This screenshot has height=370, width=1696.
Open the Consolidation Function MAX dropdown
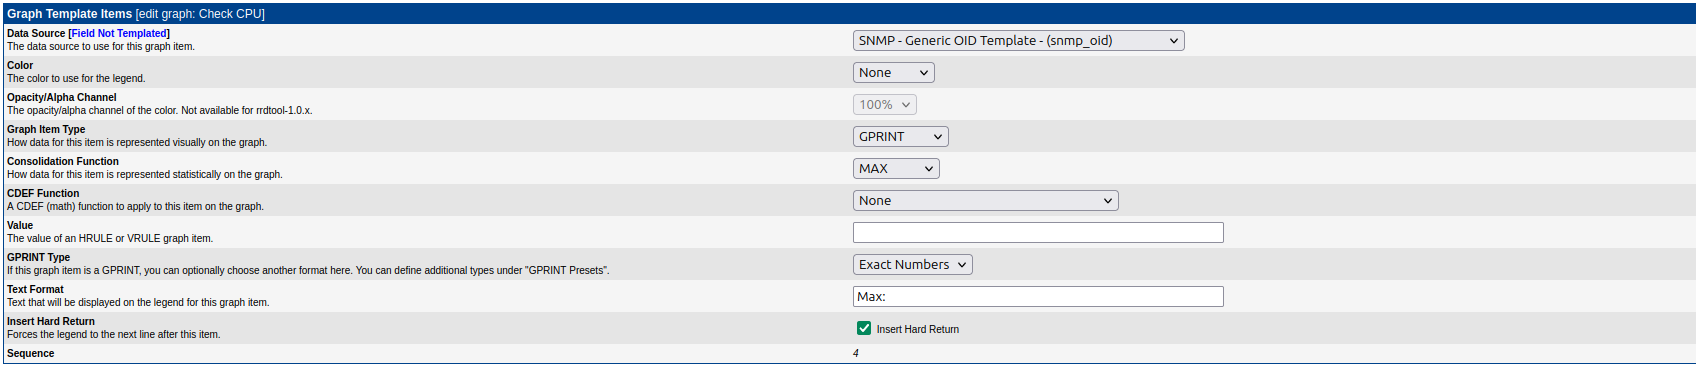pos(896,169)
